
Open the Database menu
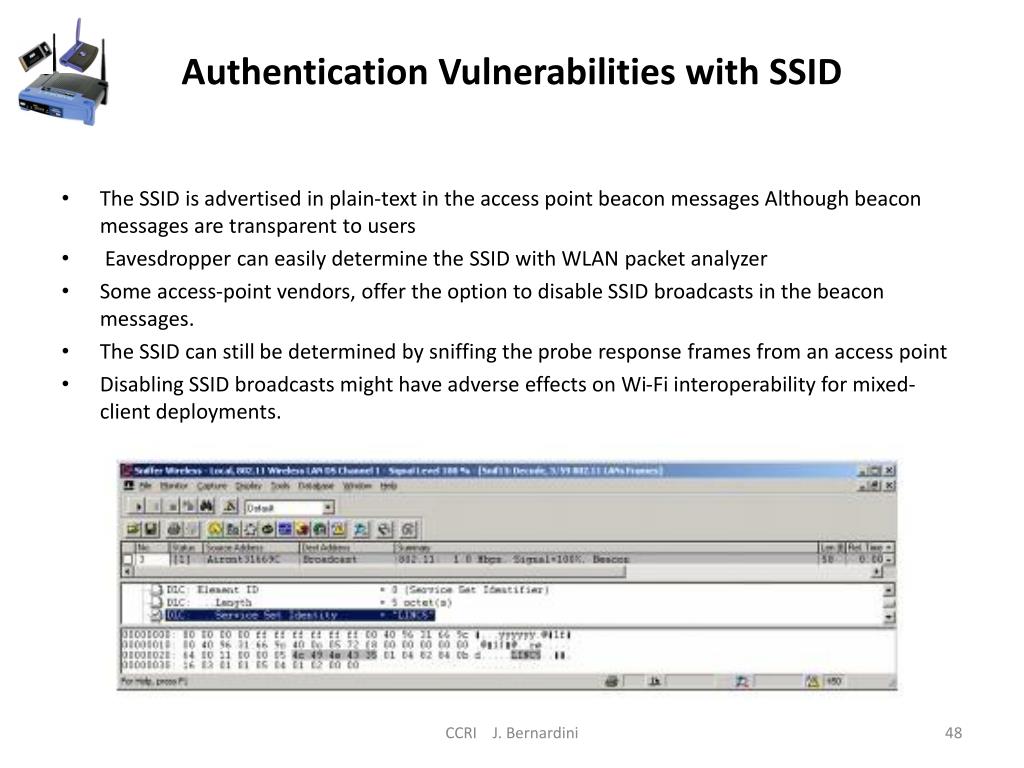(315, 486)
